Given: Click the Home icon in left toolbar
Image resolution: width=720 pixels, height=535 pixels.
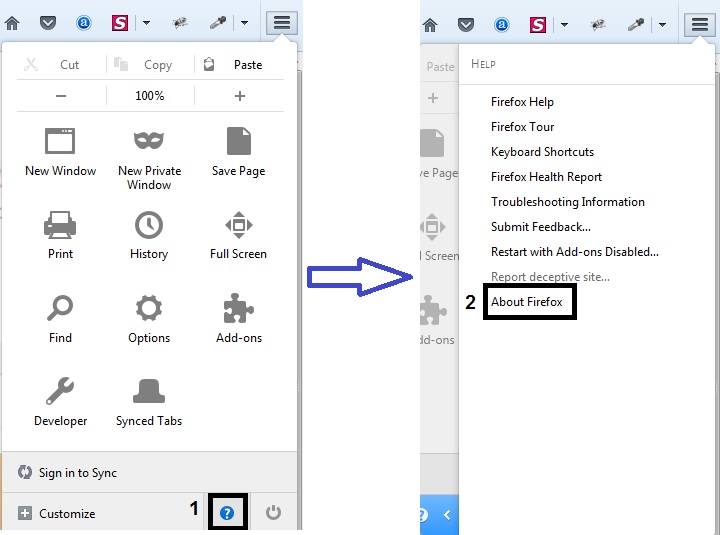Looking at the screenshot, I should pos(12,23).
